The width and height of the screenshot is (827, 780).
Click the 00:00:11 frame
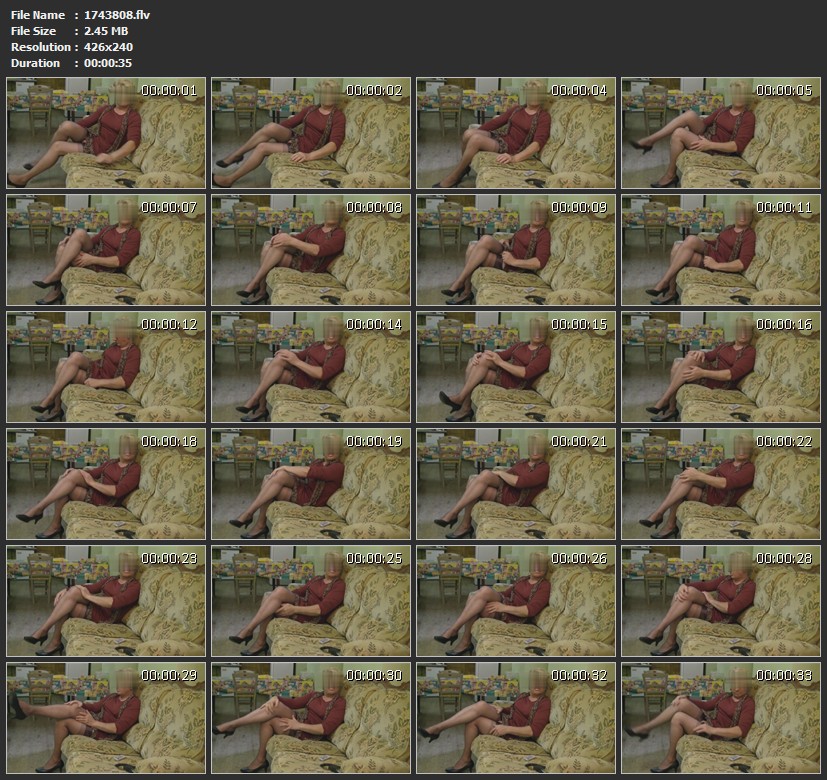click(721, 250)
